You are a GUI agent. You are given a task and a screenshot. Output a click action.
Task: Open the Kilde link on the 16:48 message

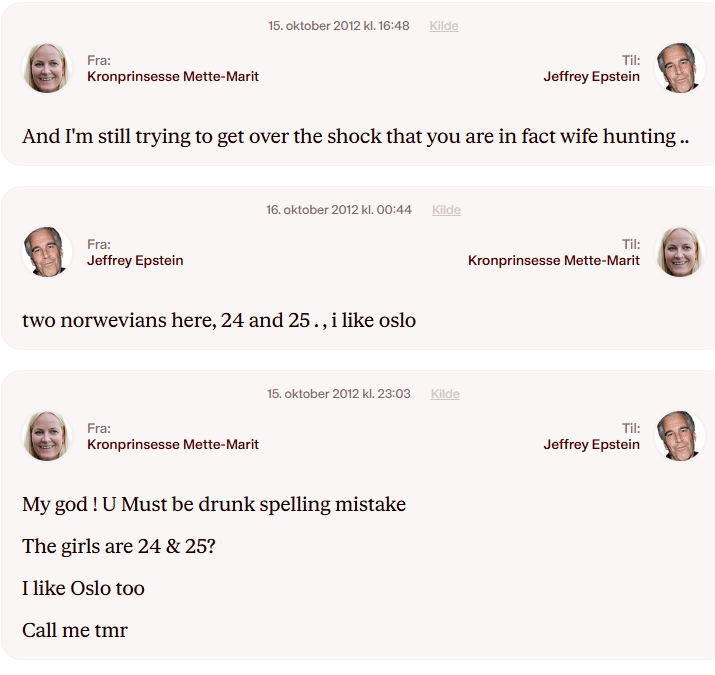pos(444,26)
